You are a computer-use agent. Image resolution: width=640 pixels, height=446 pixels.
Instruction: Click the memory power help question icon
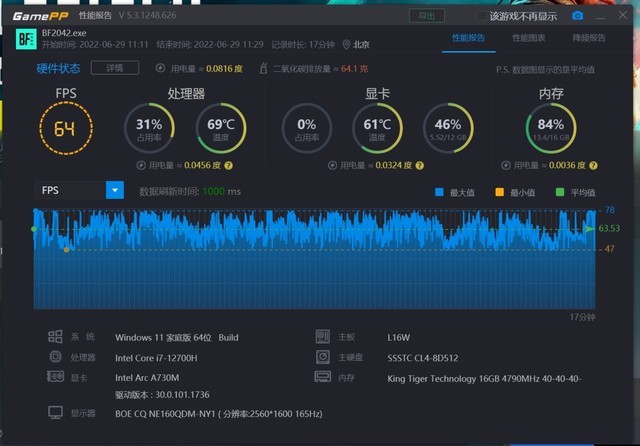[593, 165]
